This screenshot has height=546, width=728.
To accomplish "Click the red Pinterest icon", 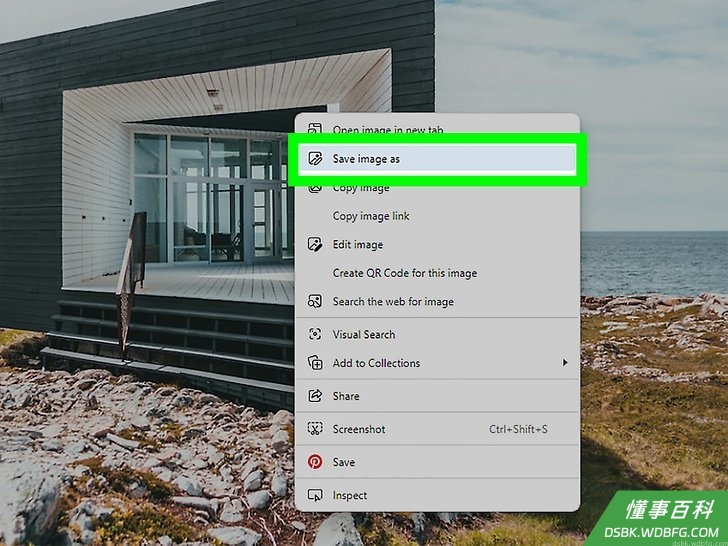I will 315,462.
